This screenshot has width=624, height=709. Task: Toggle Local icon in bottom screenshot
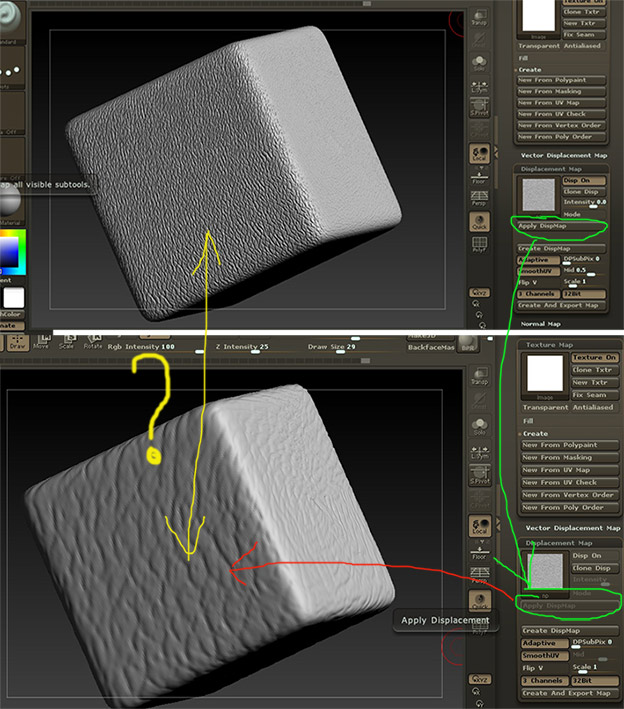tap(479, 525)
